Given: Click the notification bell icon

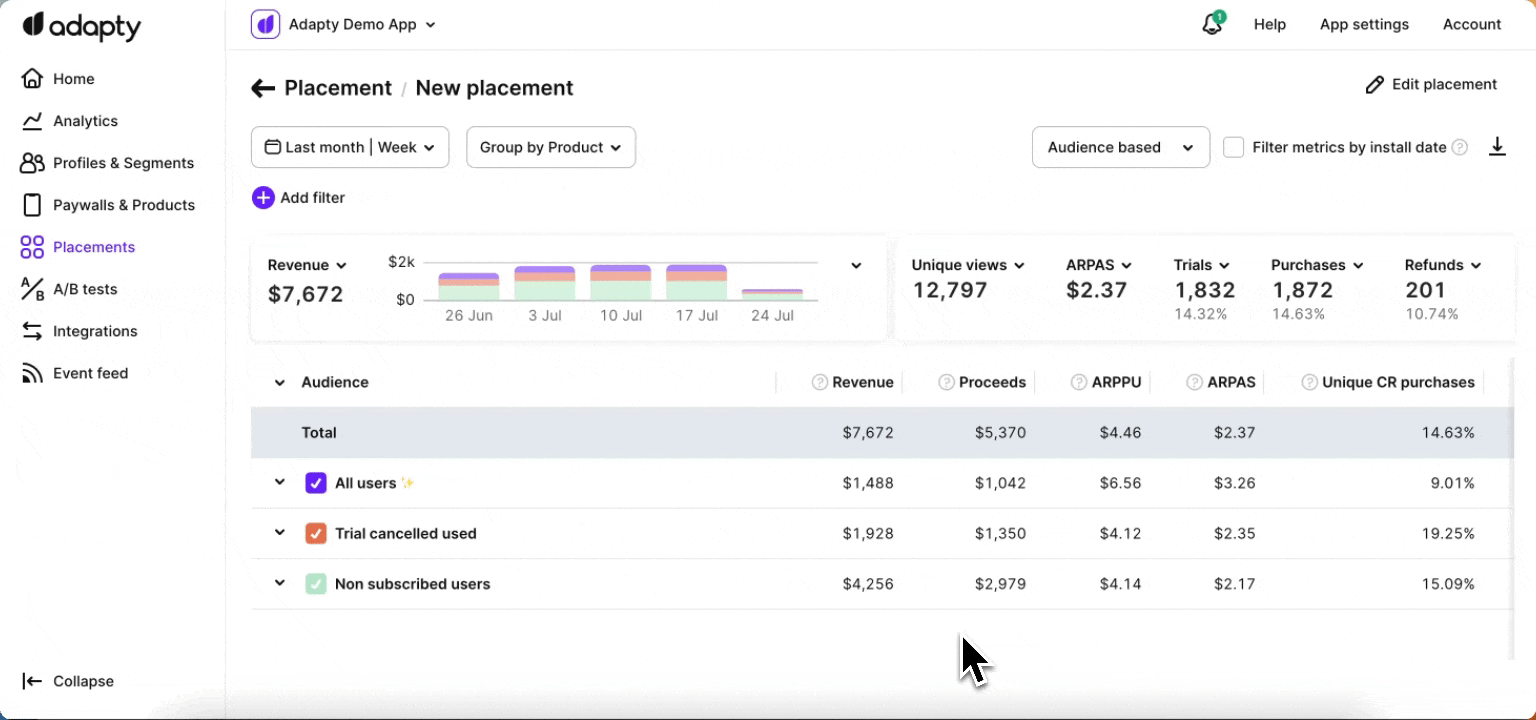Looking at the screenshot, I should click(x=1212, y=25).
